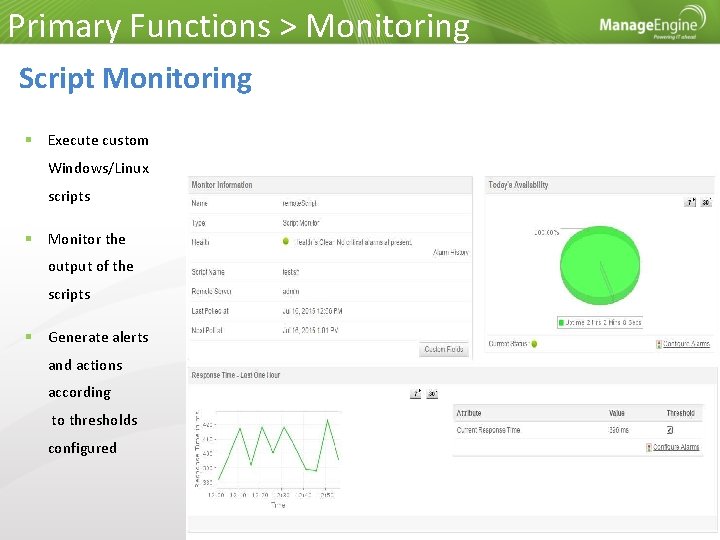The height and width of the screenshot is (540, 720).
Task: Open the Custom Fields button
Action: click(x=444, y=349)
